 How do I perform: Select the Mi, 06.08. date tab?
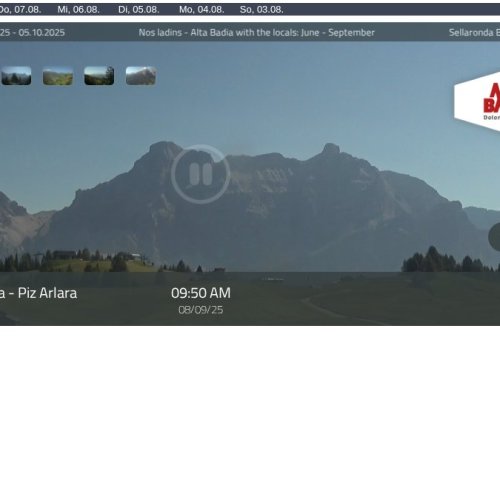coord(78,10)
